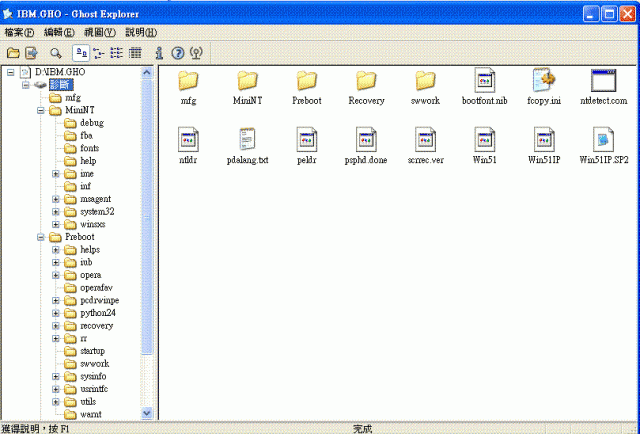Select the bootfont.nib file
This screenshot has height=434, width=640.
[x=484, y=87]
